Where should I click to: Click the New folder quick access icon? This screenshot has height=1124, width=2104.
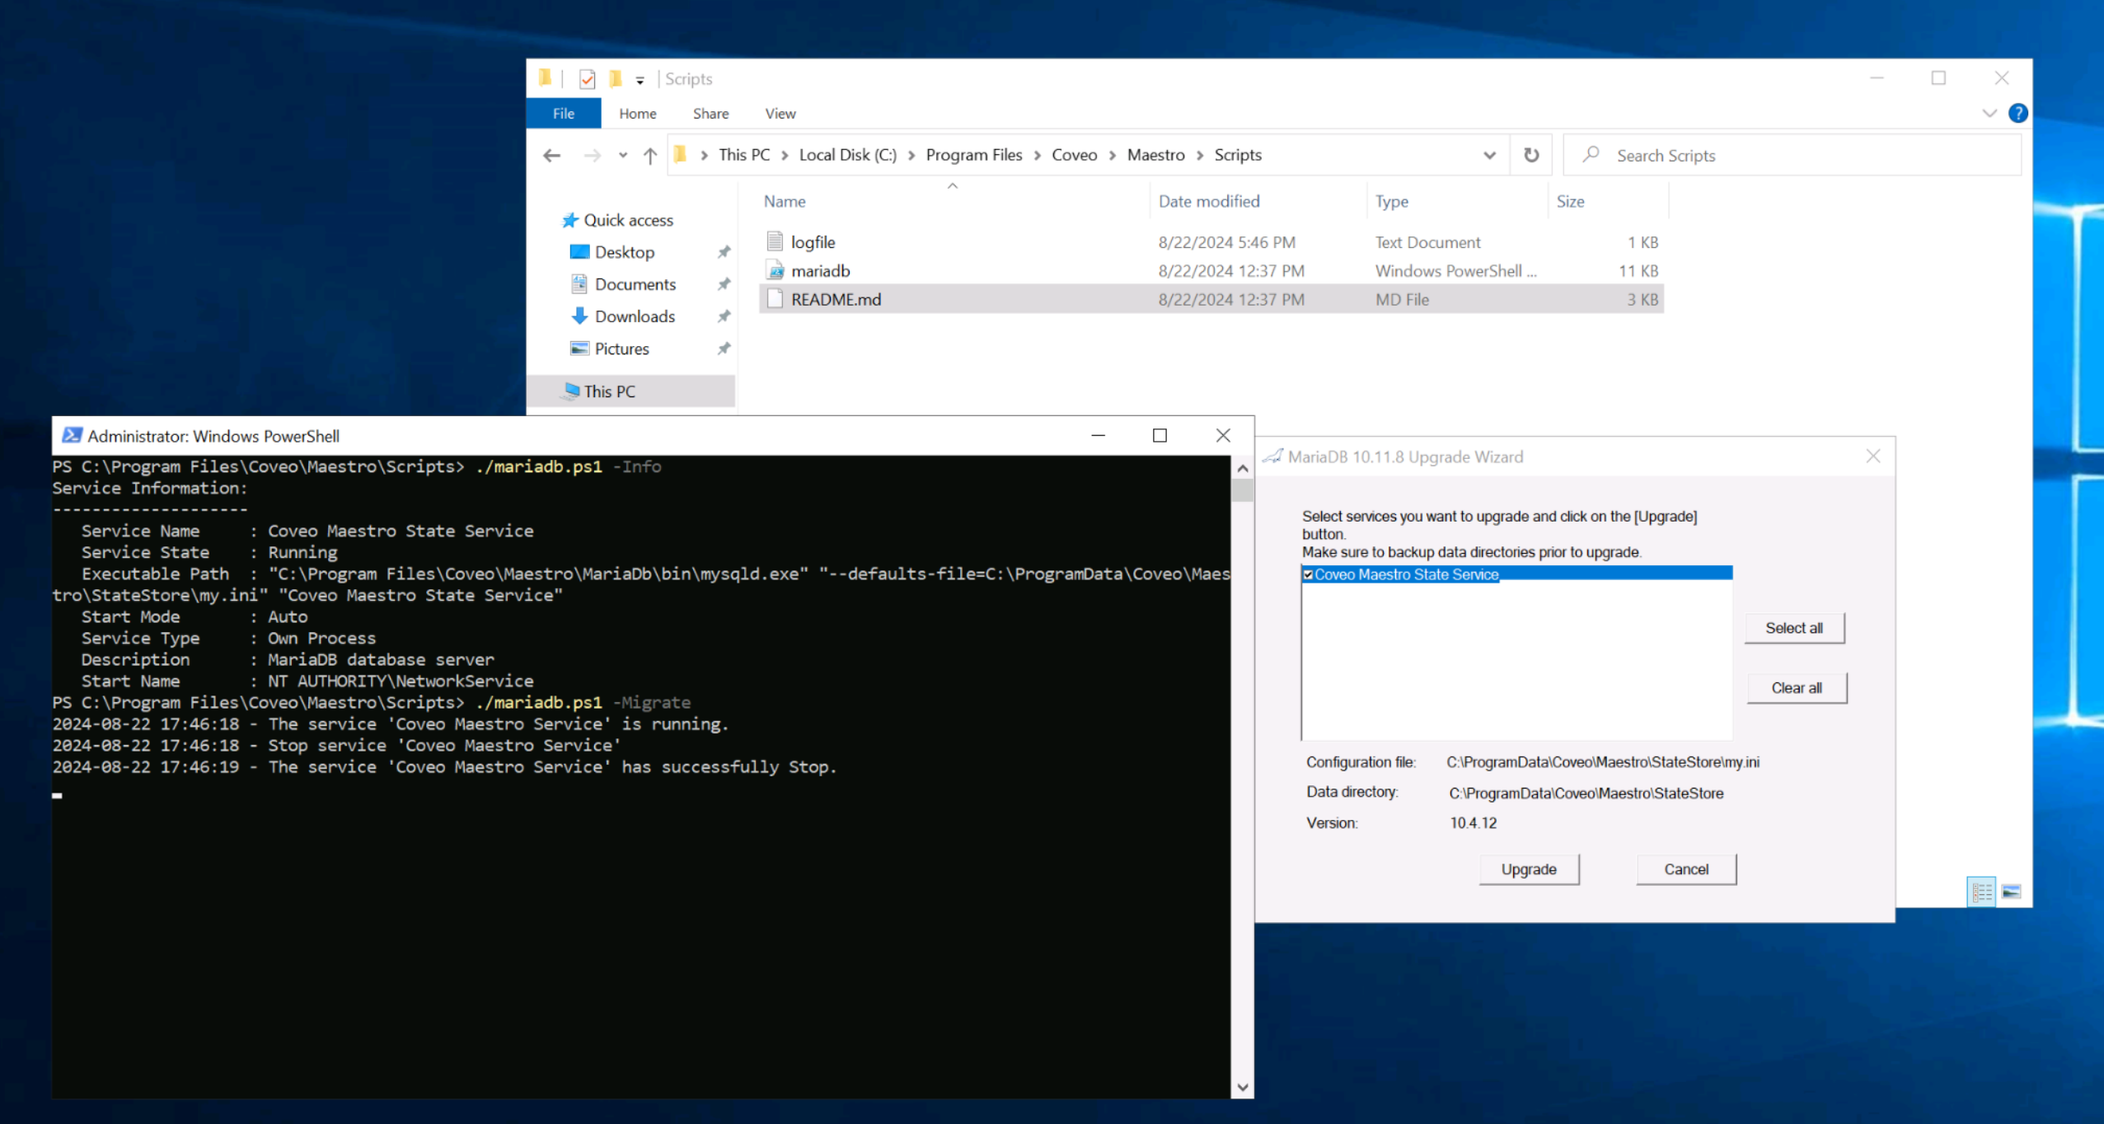[615, 78]
